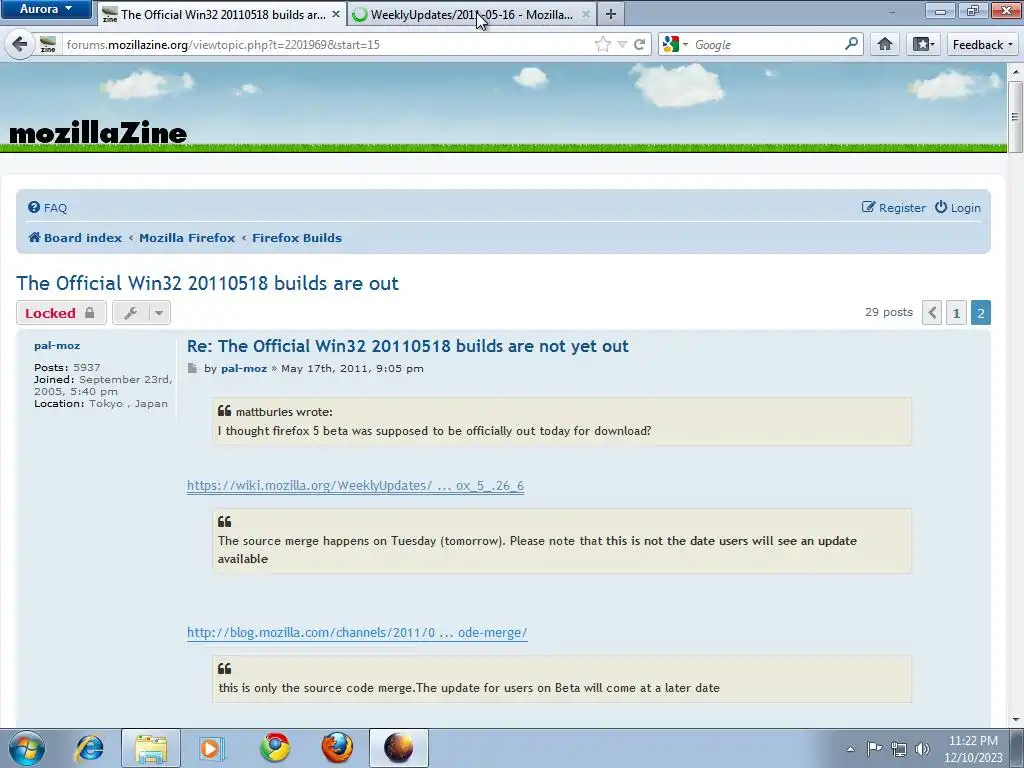Launch Internet Explorer from the taskbar

click(x=89, y=748)
